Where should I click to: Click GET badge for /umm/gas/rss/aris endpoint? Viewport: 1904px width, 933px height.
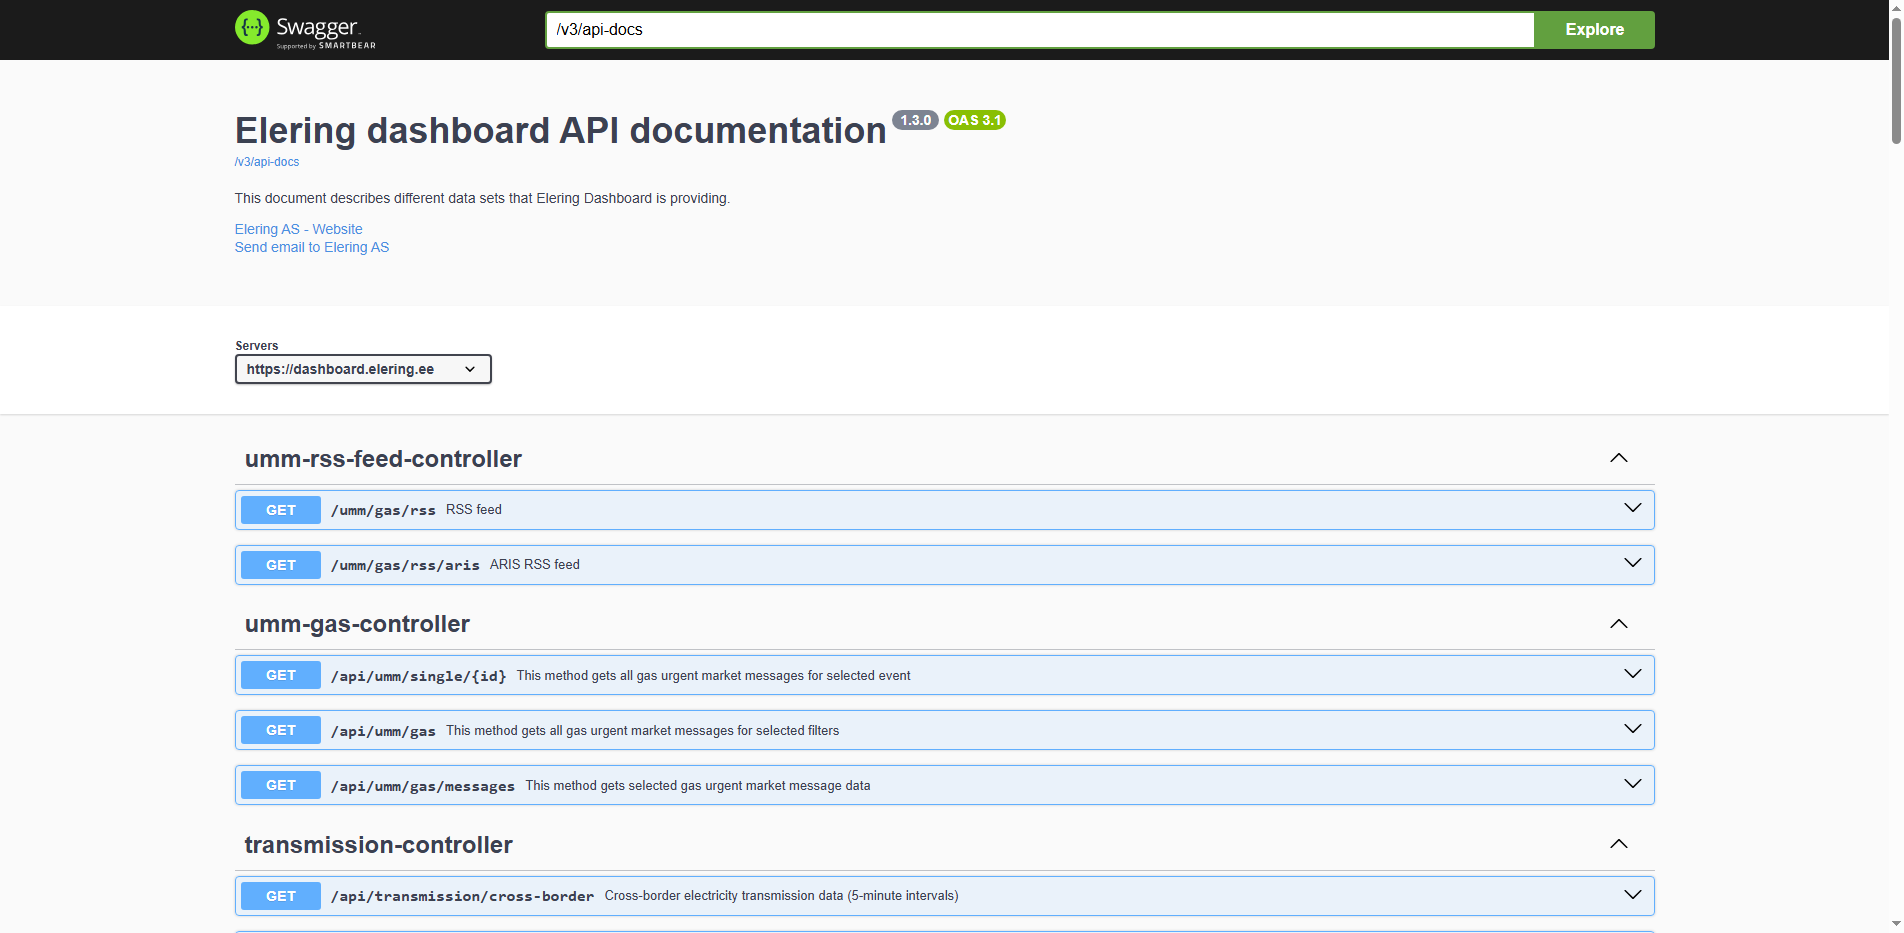pos(280,564)
